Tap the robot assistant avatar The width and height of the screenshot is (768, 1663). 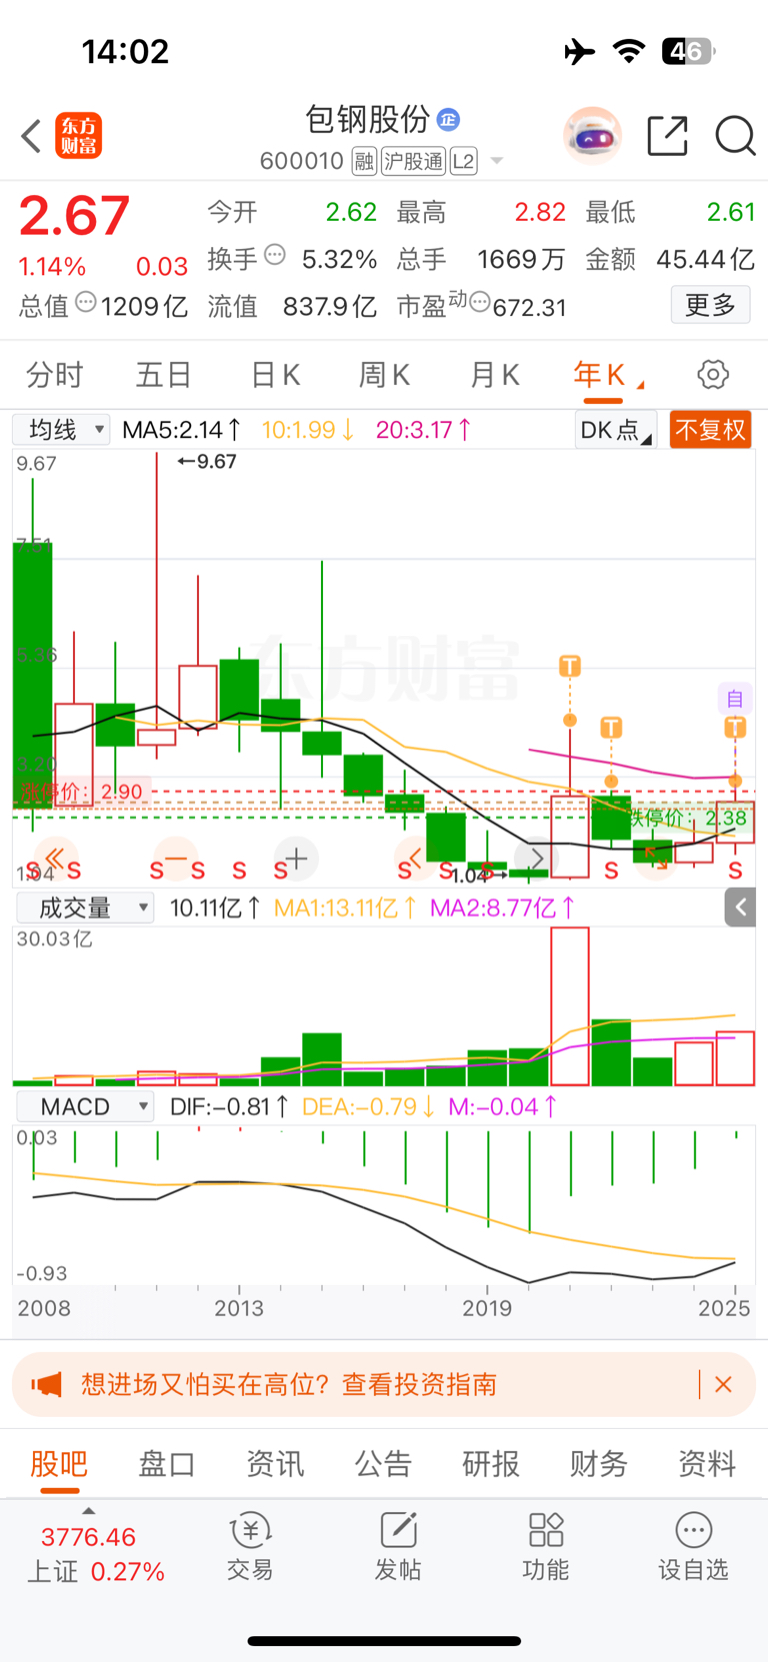point(592,135)
